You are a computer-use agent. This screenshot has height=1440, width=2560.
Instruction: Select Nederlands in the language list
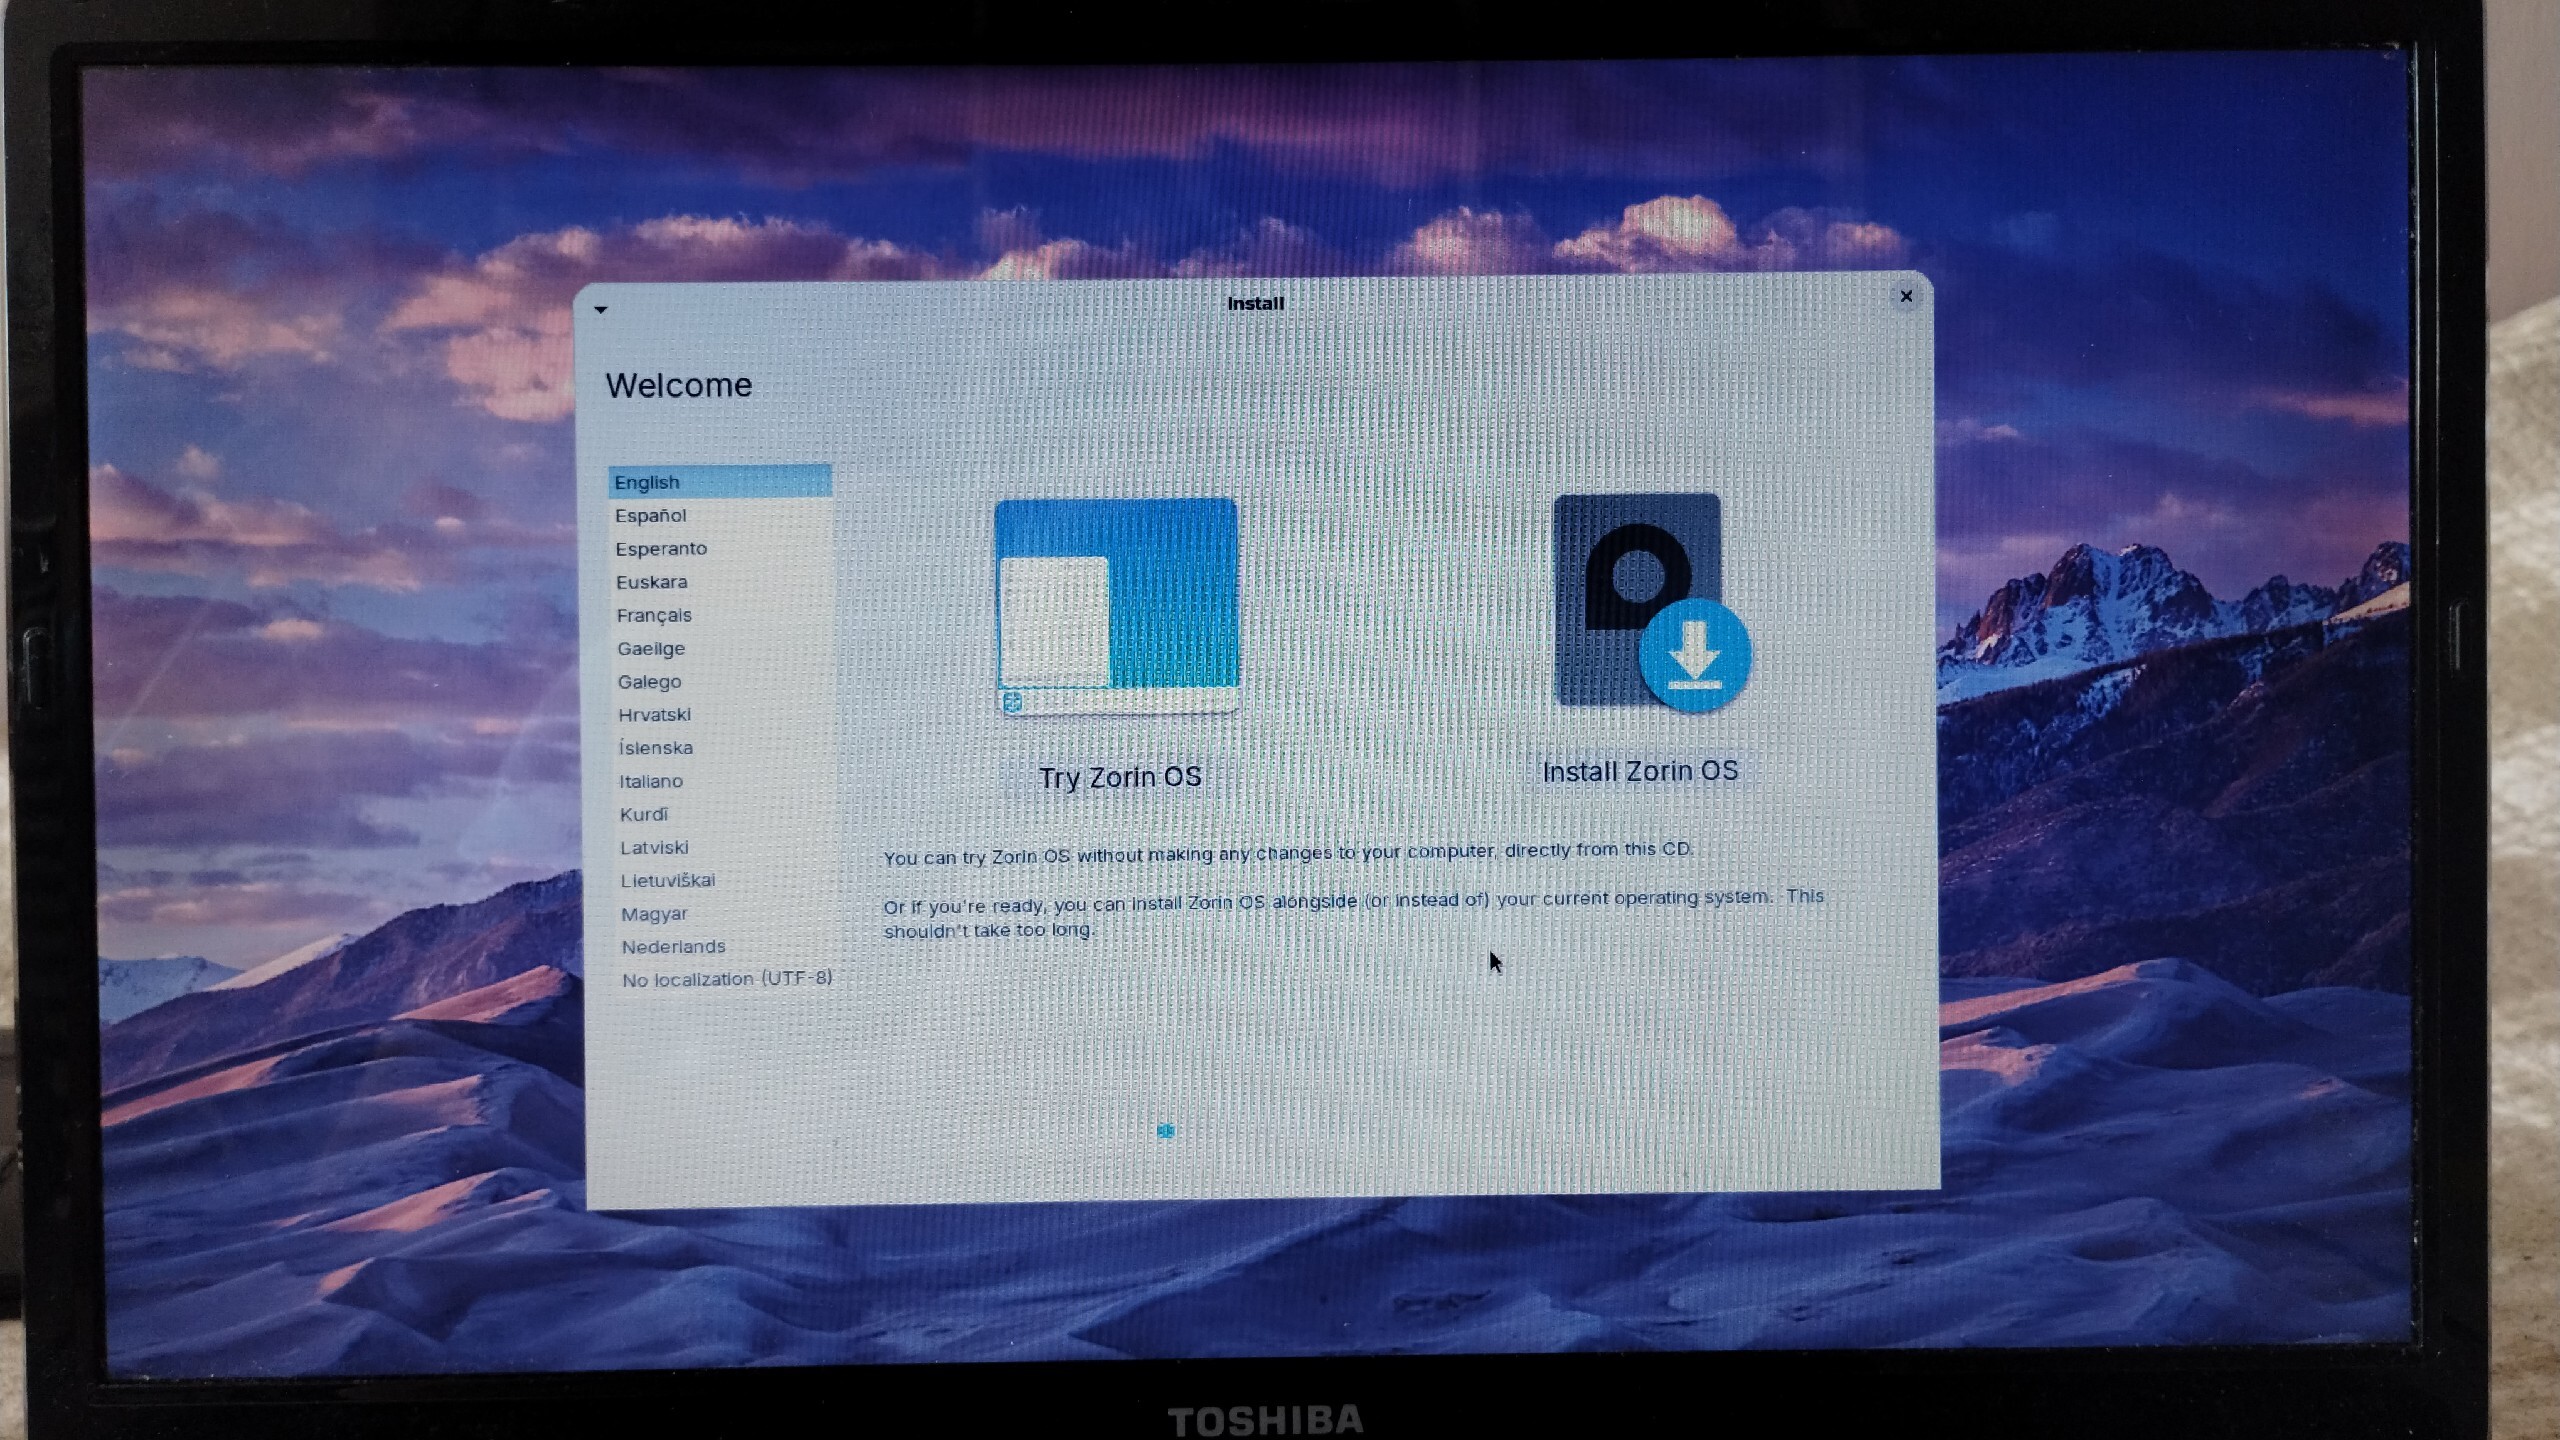click(x=727, y=946)
